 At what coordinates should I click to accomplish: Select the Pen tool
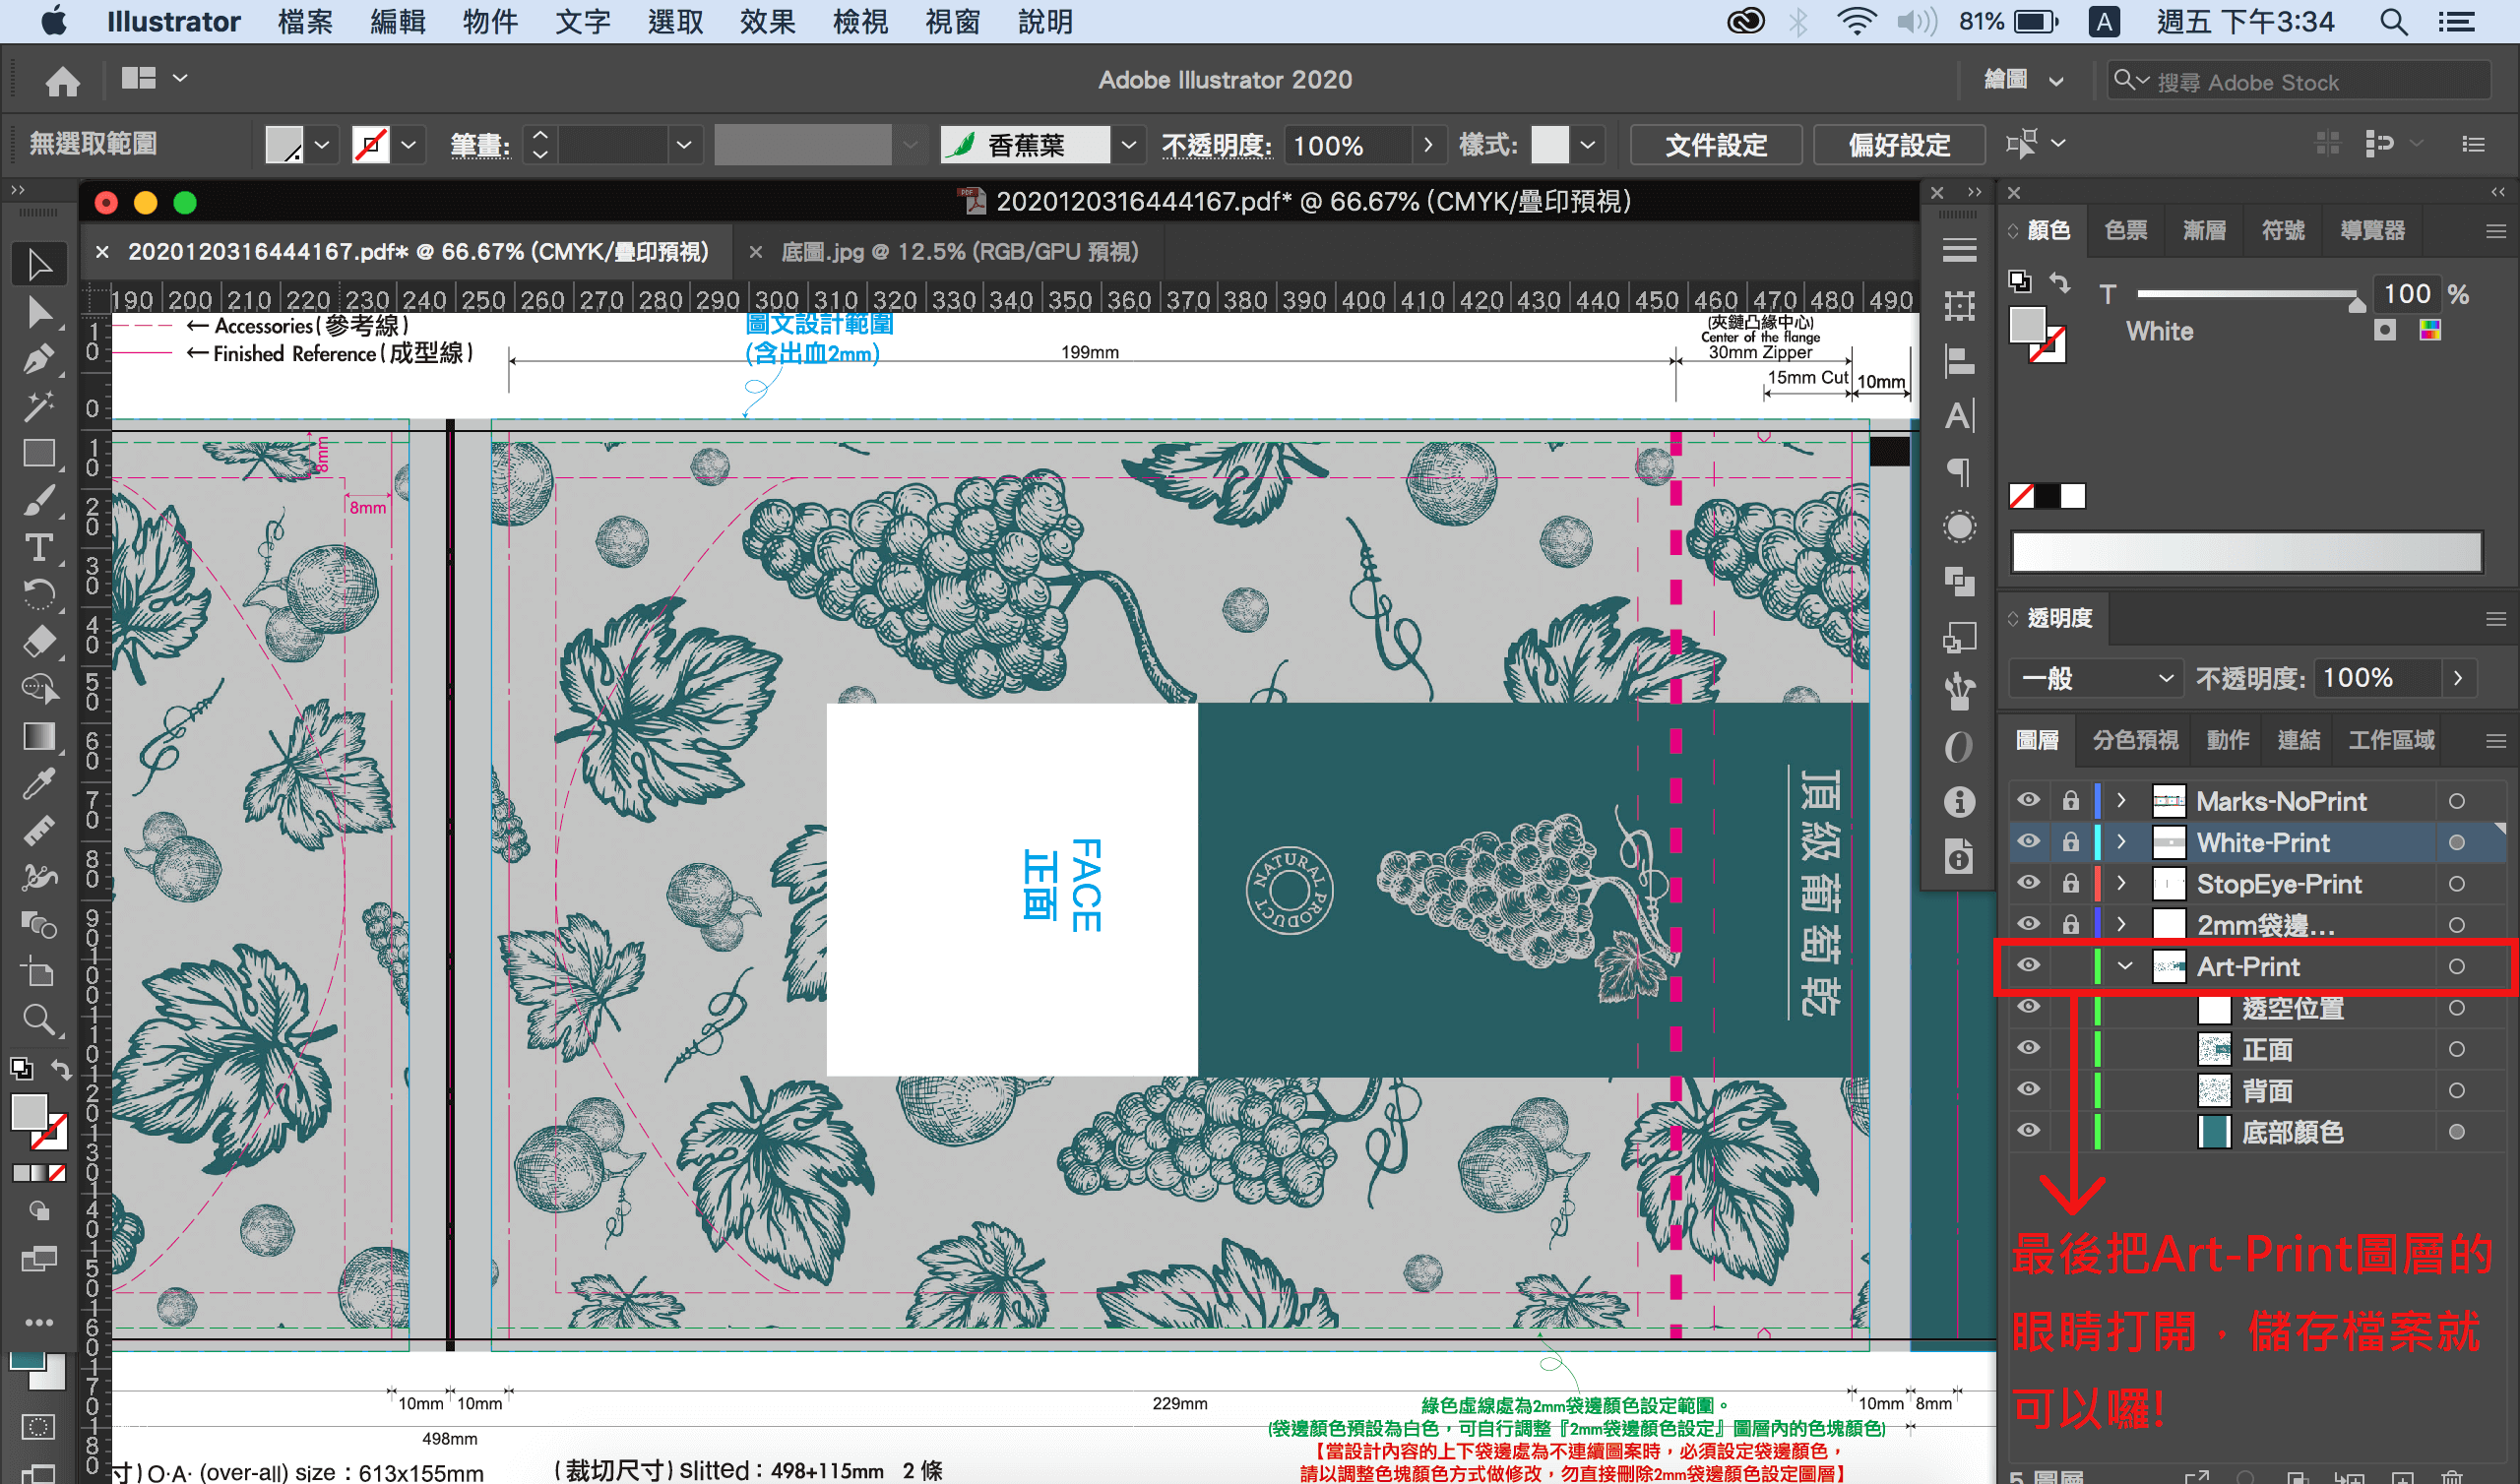38,359
